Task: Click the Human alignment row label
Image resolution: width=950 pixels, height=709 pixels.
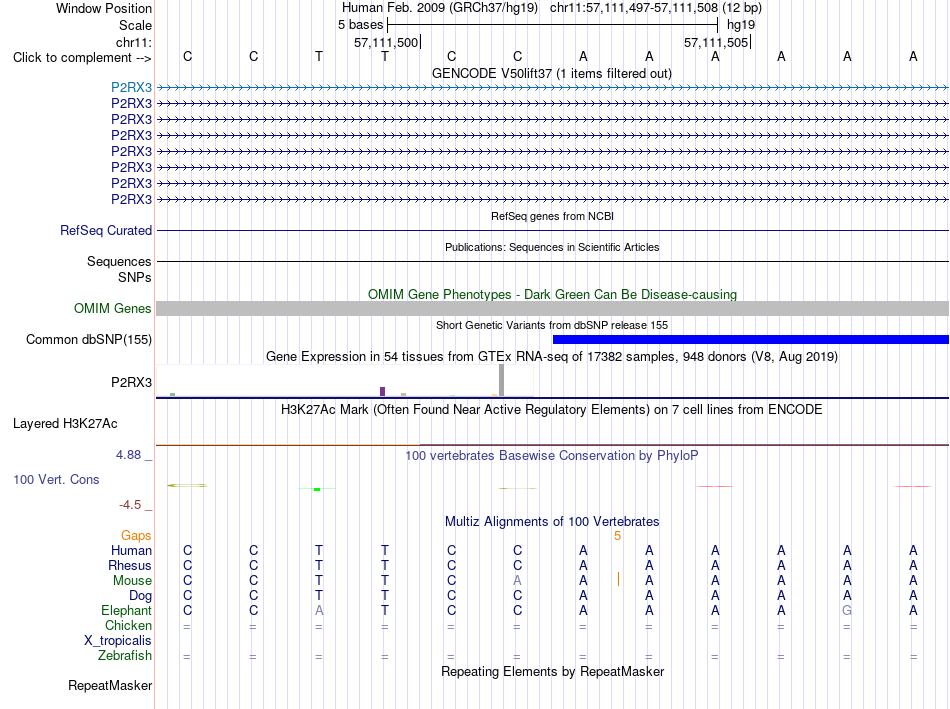Action: (x=131, y=550)
